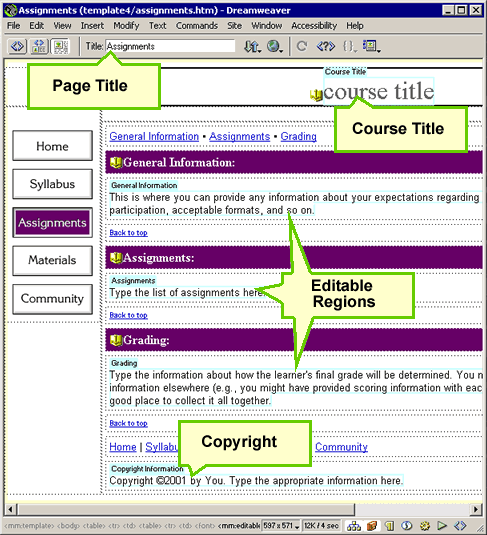Screen dimensions: 487x535
Task: Open the View Options menu
Action: (x=371, y=46)
